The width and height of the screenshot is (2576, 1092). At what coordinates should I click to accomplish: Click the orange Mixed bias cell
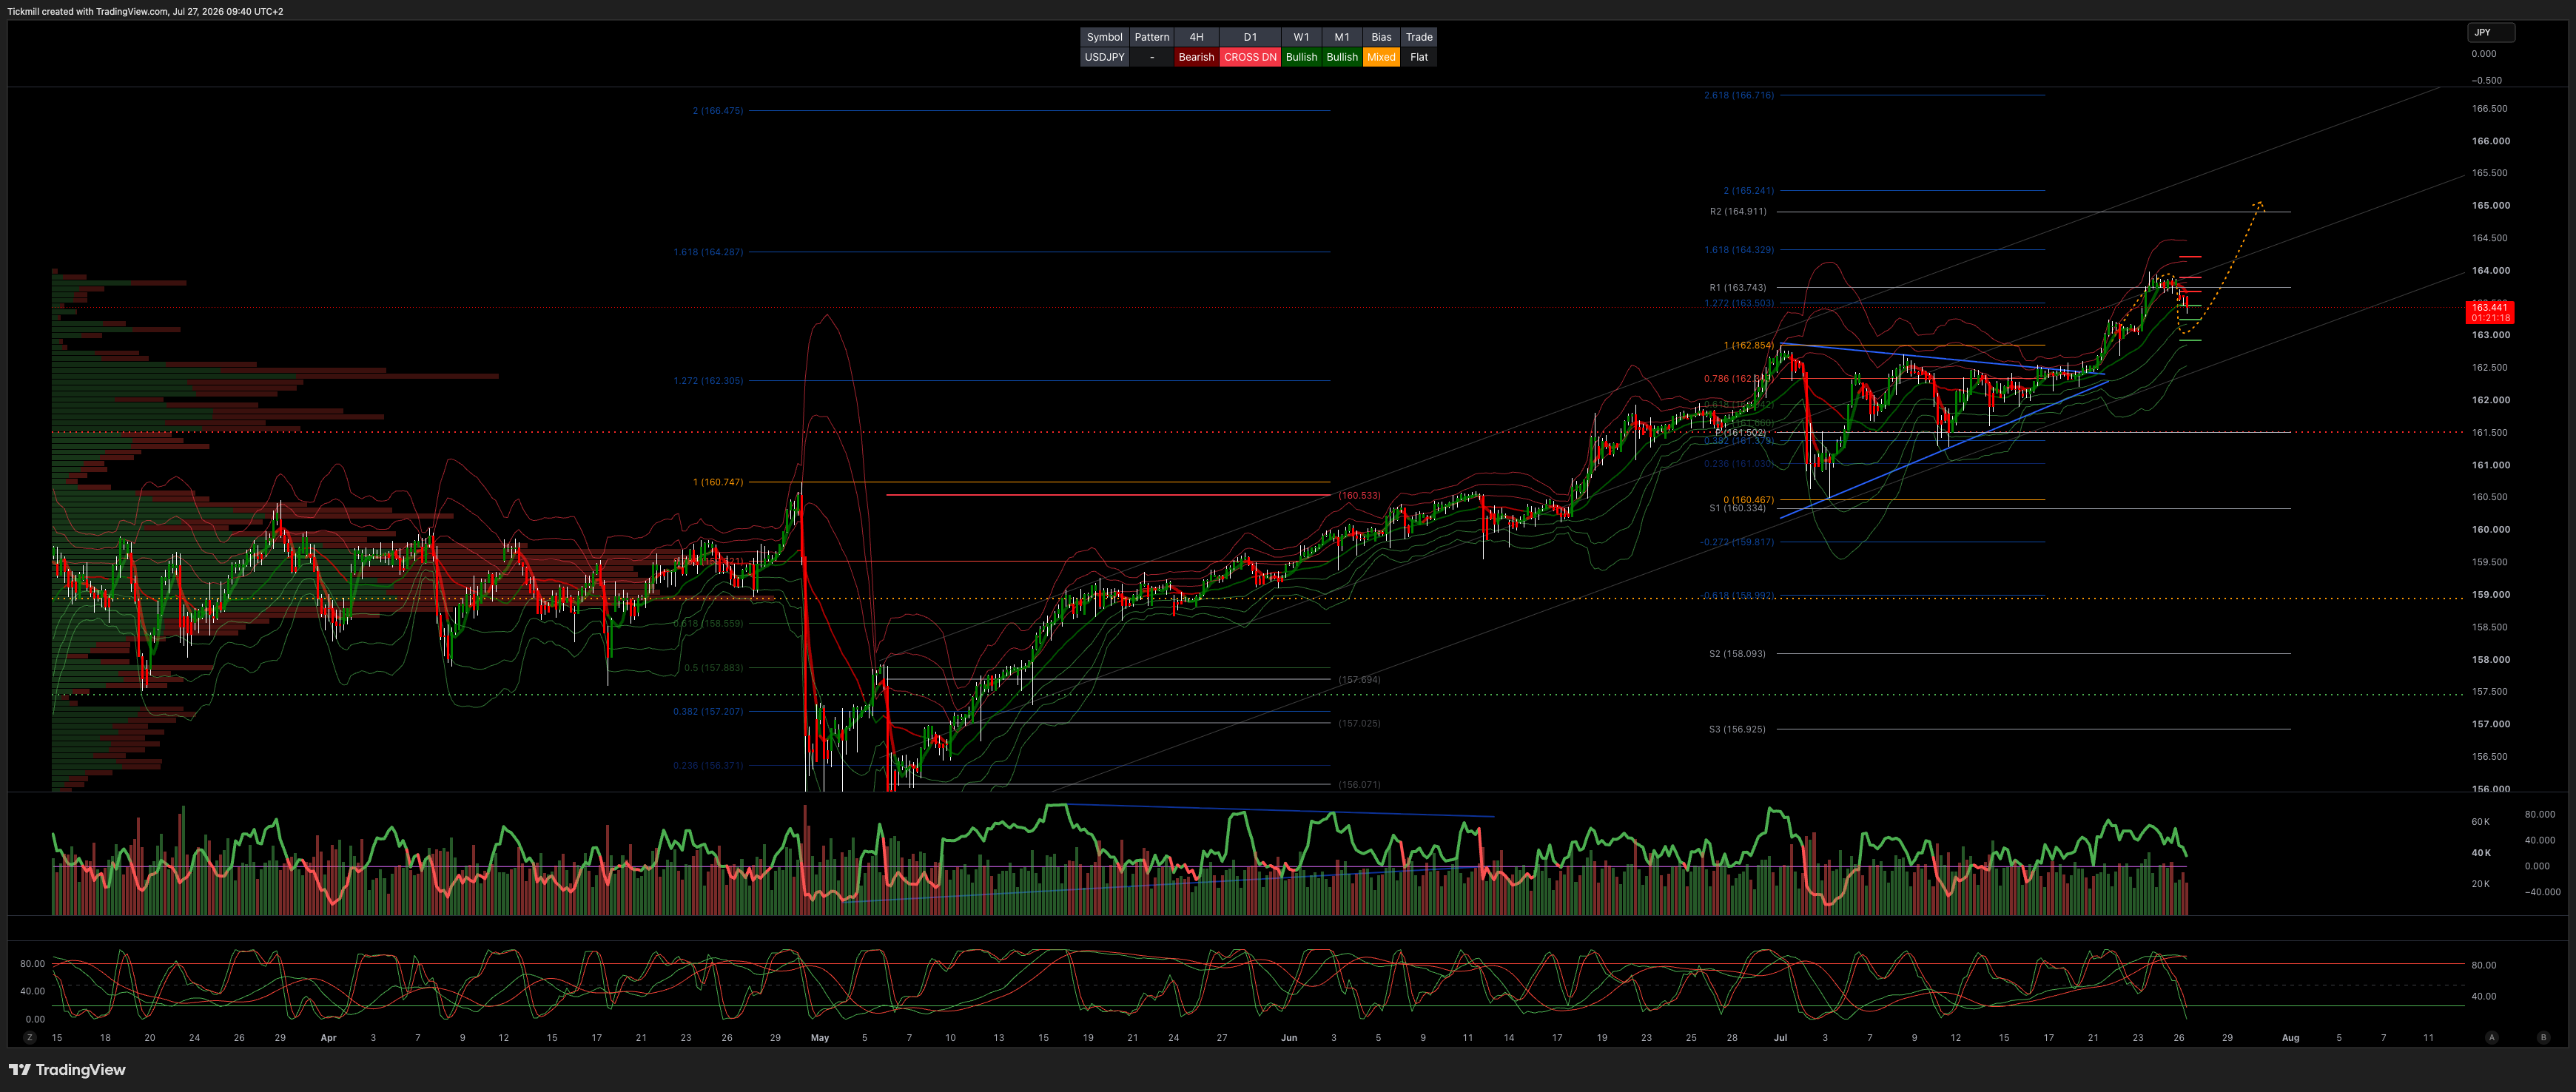(x=1381, y=57)
